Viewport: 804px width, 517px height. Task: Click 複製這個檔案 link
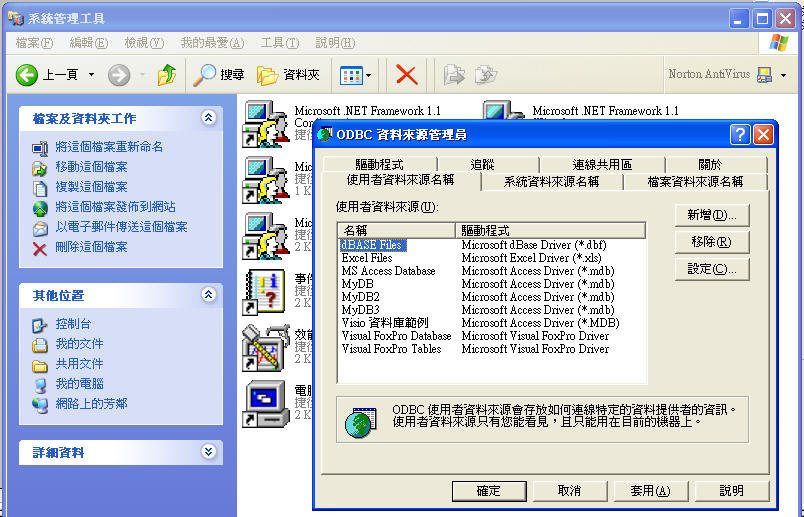91,187
